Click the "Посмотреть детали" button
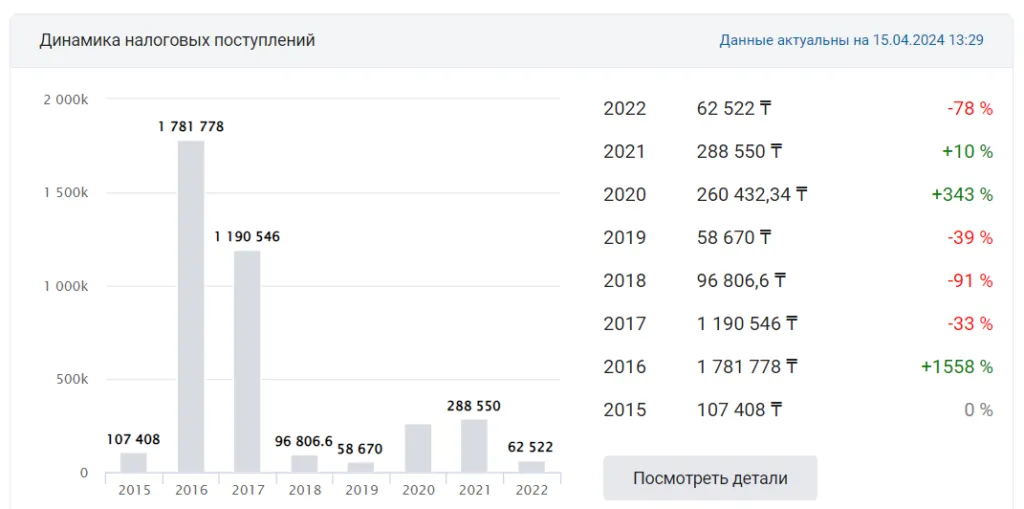 [x=710, y=478]
